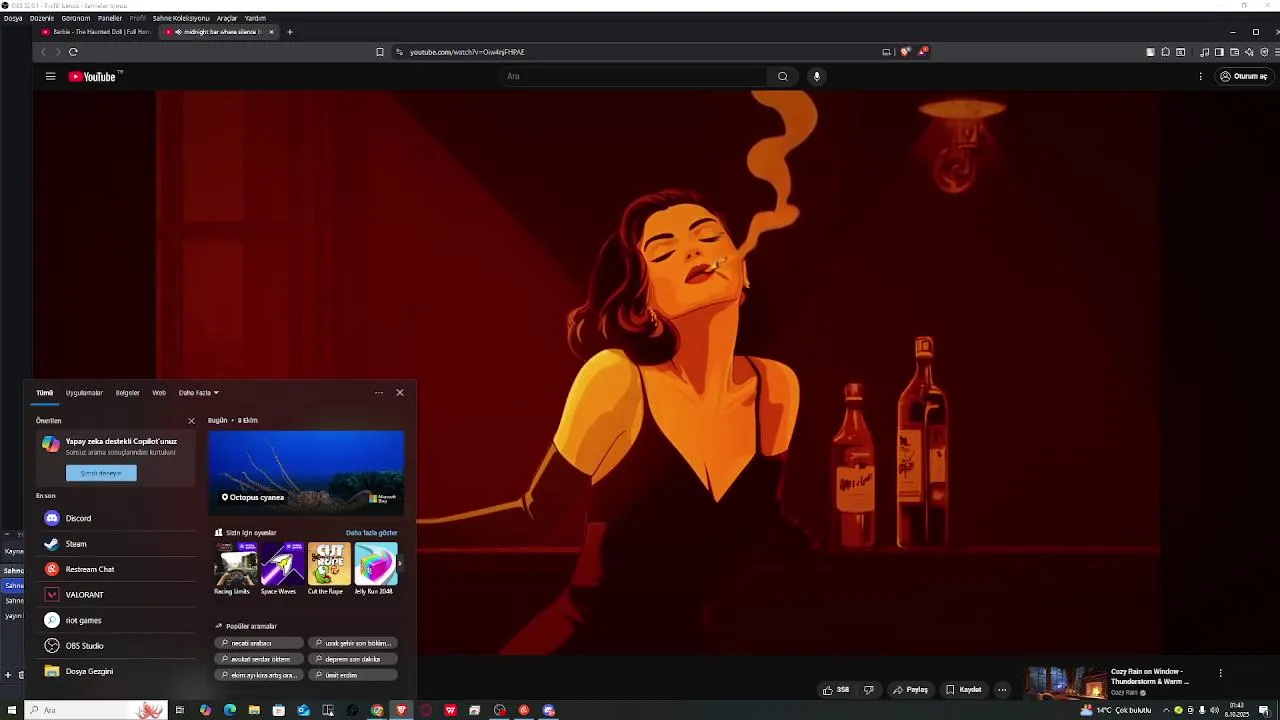This screenshot has width=1280, height=720.
Task: Switch to Barbie Haunted Doll tab
Action: [x=96, y=32]
